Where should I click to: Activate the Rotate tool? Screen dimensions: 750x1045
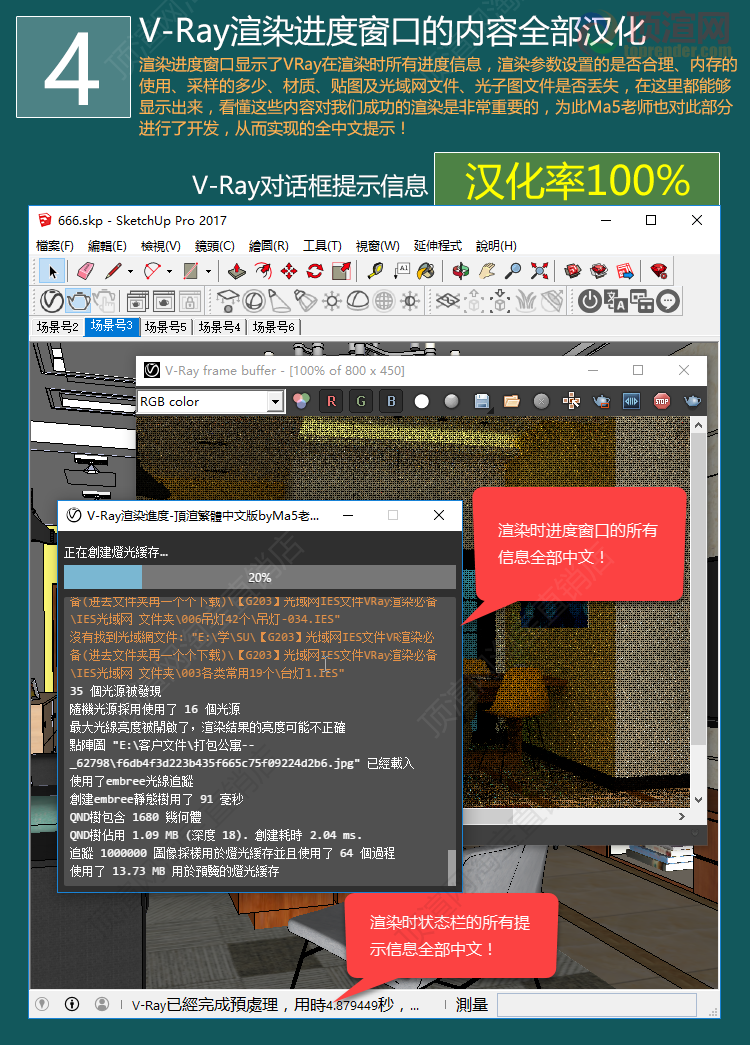click(315, 271)
